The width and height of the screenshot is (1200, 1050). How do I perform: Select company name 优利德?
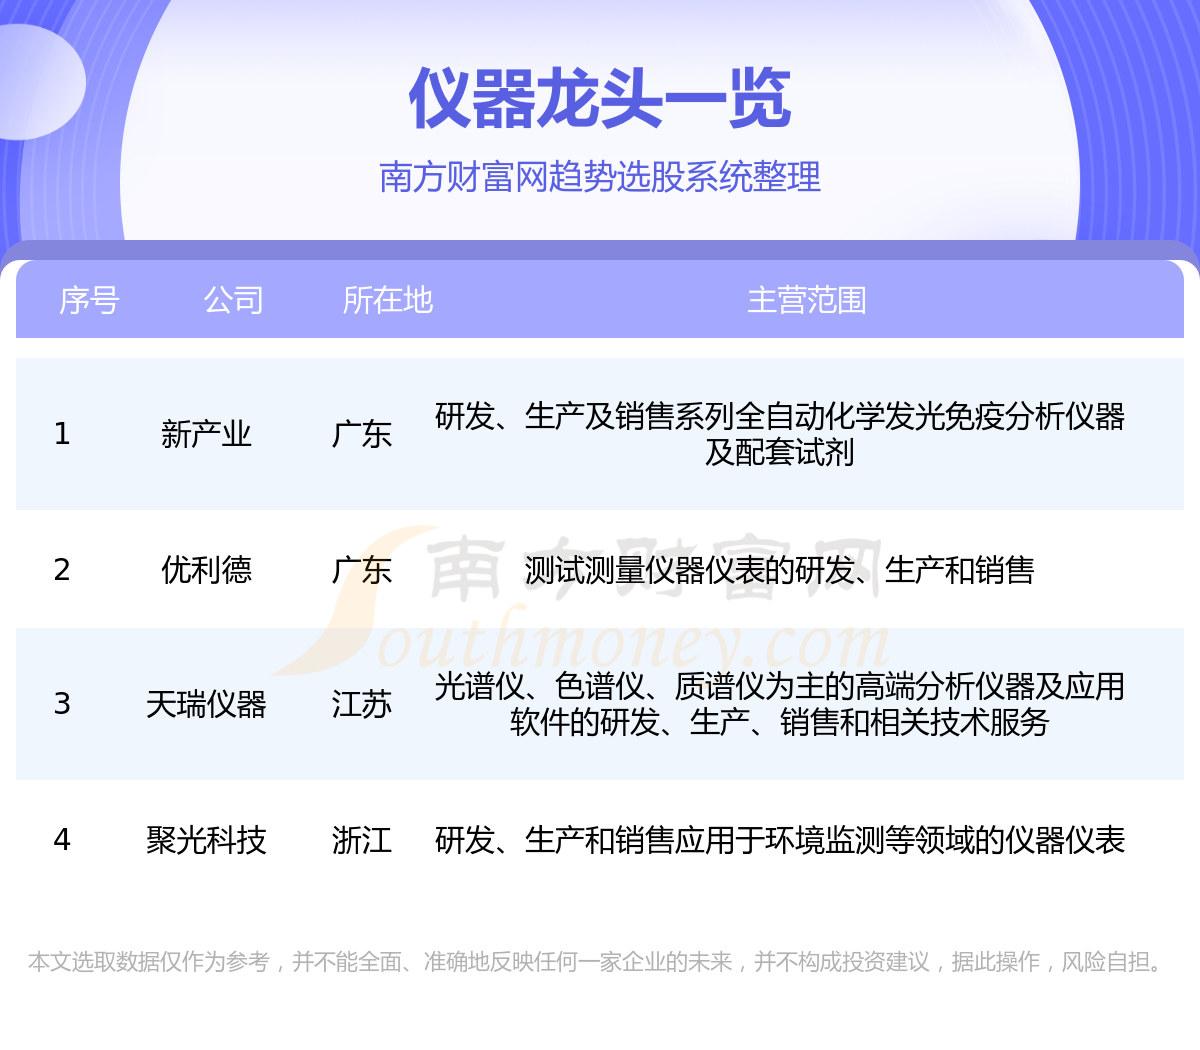point(206,570)
